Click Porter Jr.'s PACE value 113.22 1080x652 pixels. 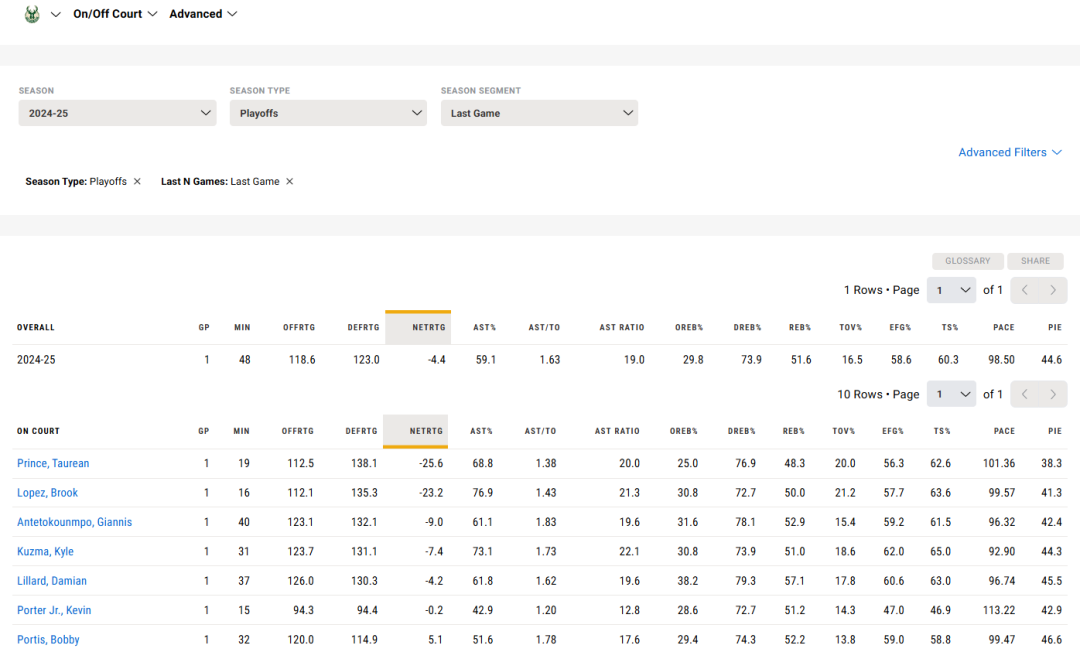(x=999, y=610)
